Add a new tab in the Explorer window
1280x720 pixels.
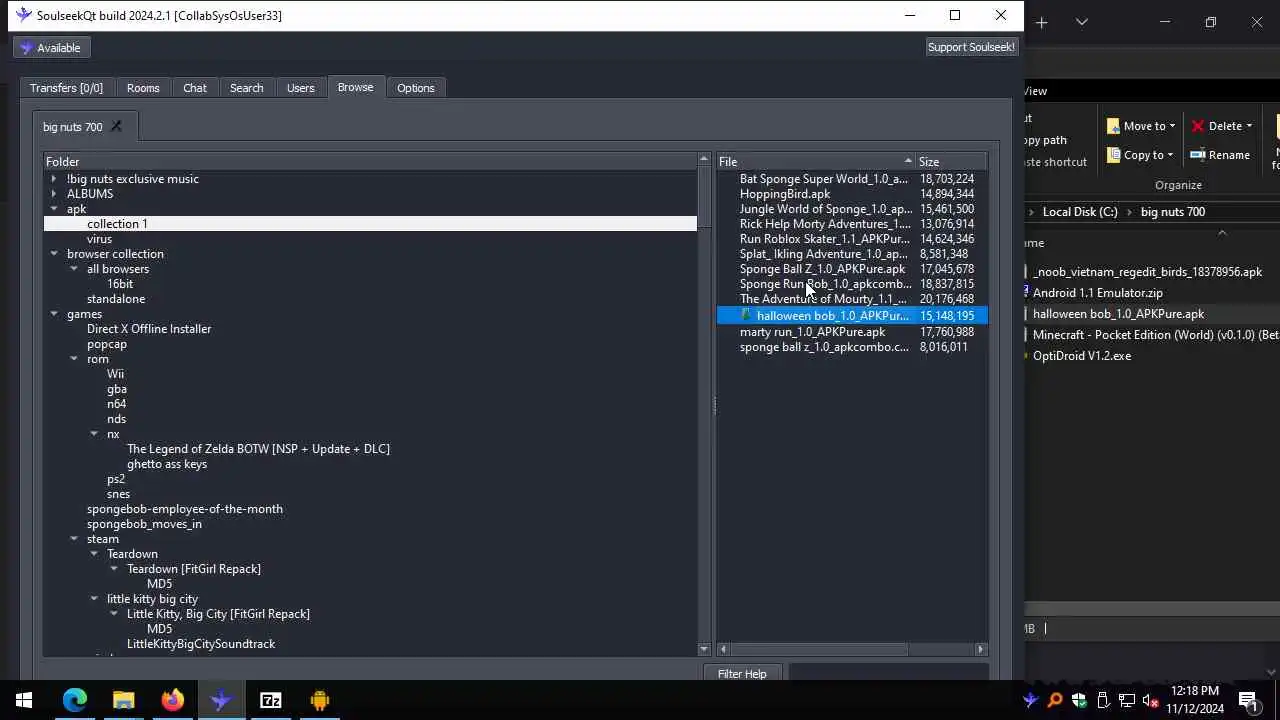click(x=1041, y=22)
